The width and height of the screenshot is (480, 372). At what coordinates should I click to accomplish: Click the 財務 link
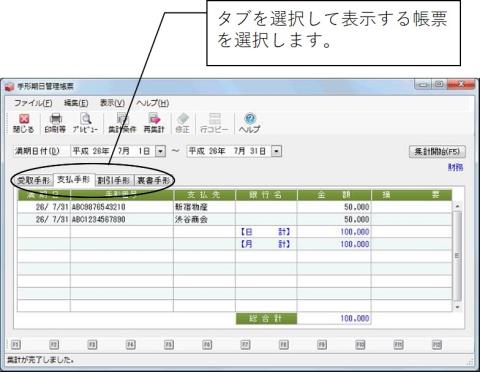(x=455, y=167)
